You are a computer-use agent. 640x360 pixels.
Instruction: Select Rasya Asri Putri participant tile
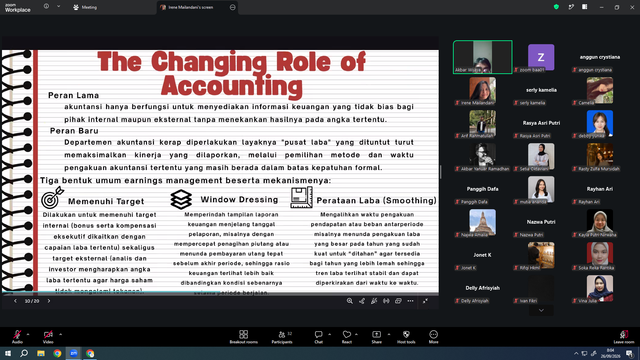coord(541,123)
